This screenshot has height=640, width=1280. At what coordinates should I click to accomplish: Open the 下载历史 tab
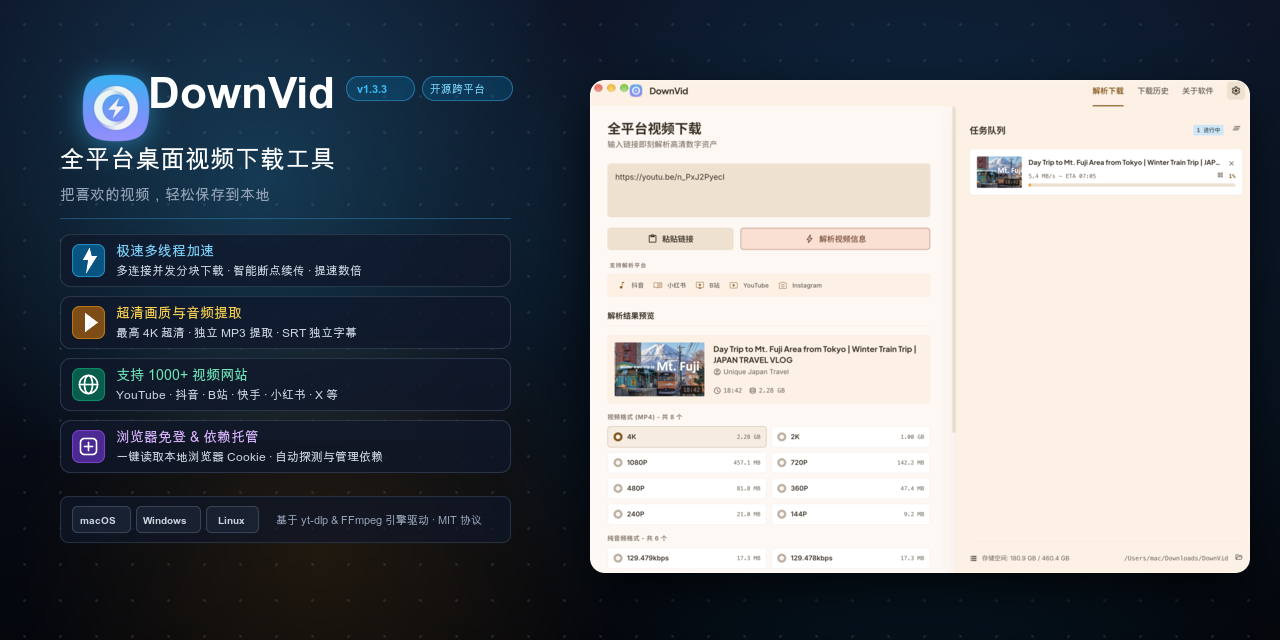pyautogui.click(x=1153, y=91)
